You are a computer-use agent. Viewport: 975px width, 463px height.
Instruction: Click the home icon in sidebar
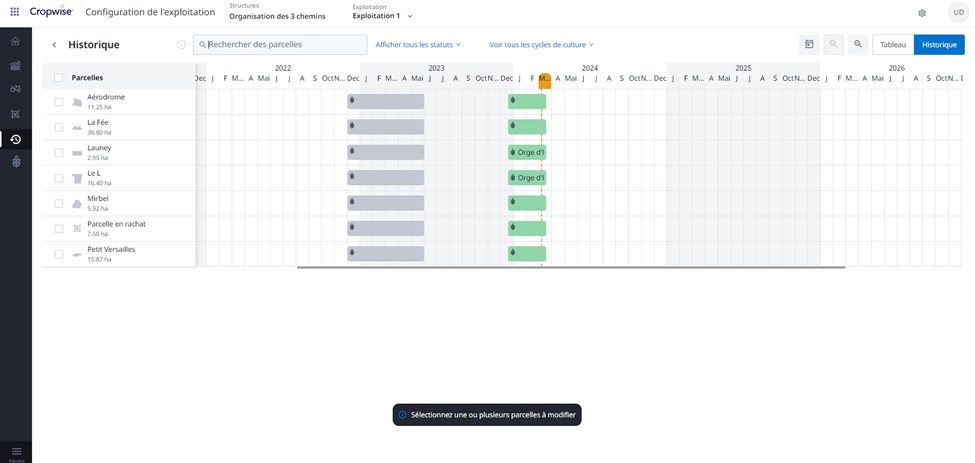pyautogui.click(x=15, y=42)
